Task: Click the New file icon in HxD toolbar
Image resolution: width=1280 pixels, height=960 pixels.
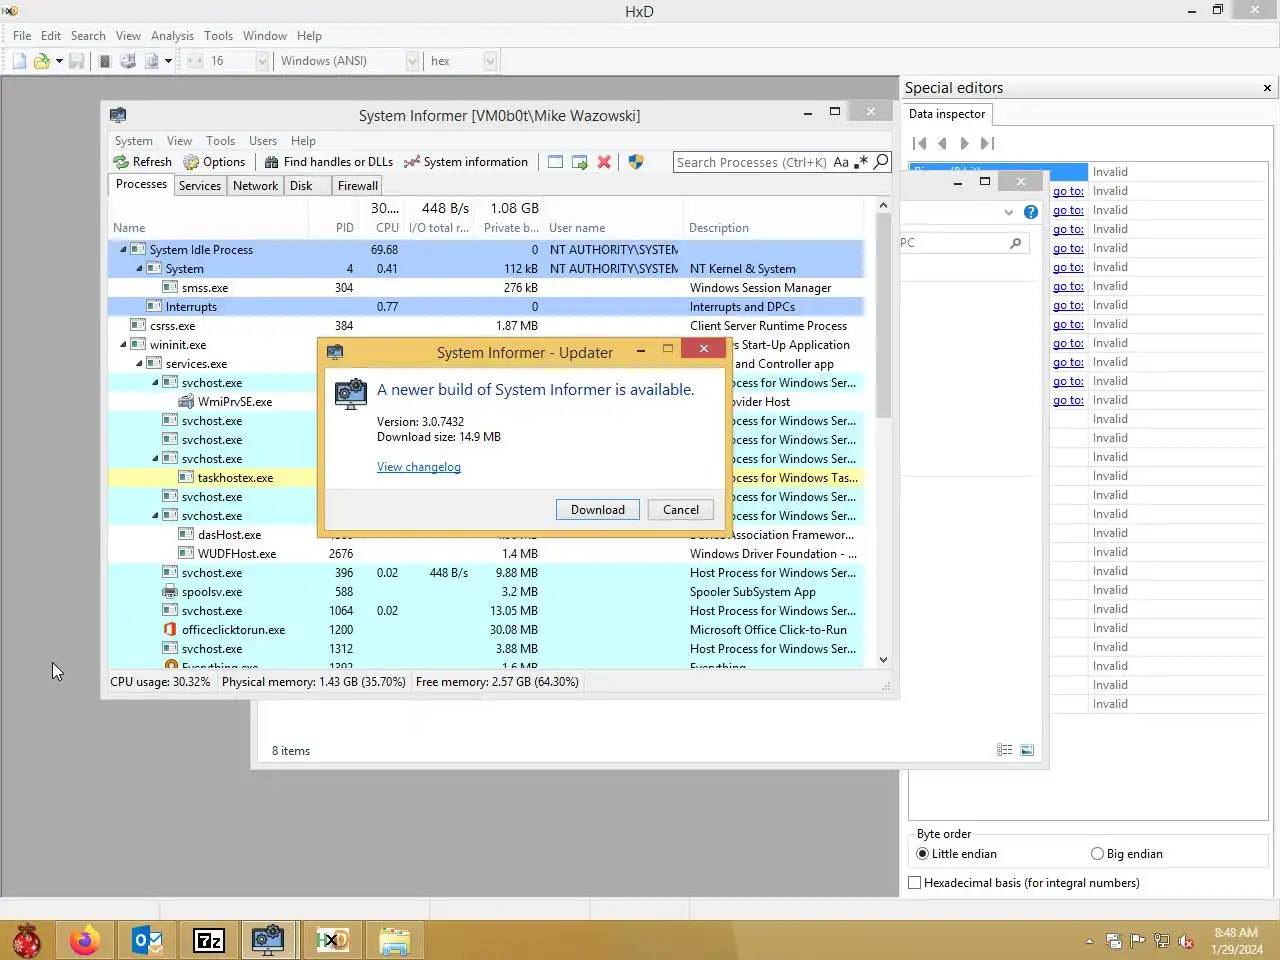Action: coord(19,61)
